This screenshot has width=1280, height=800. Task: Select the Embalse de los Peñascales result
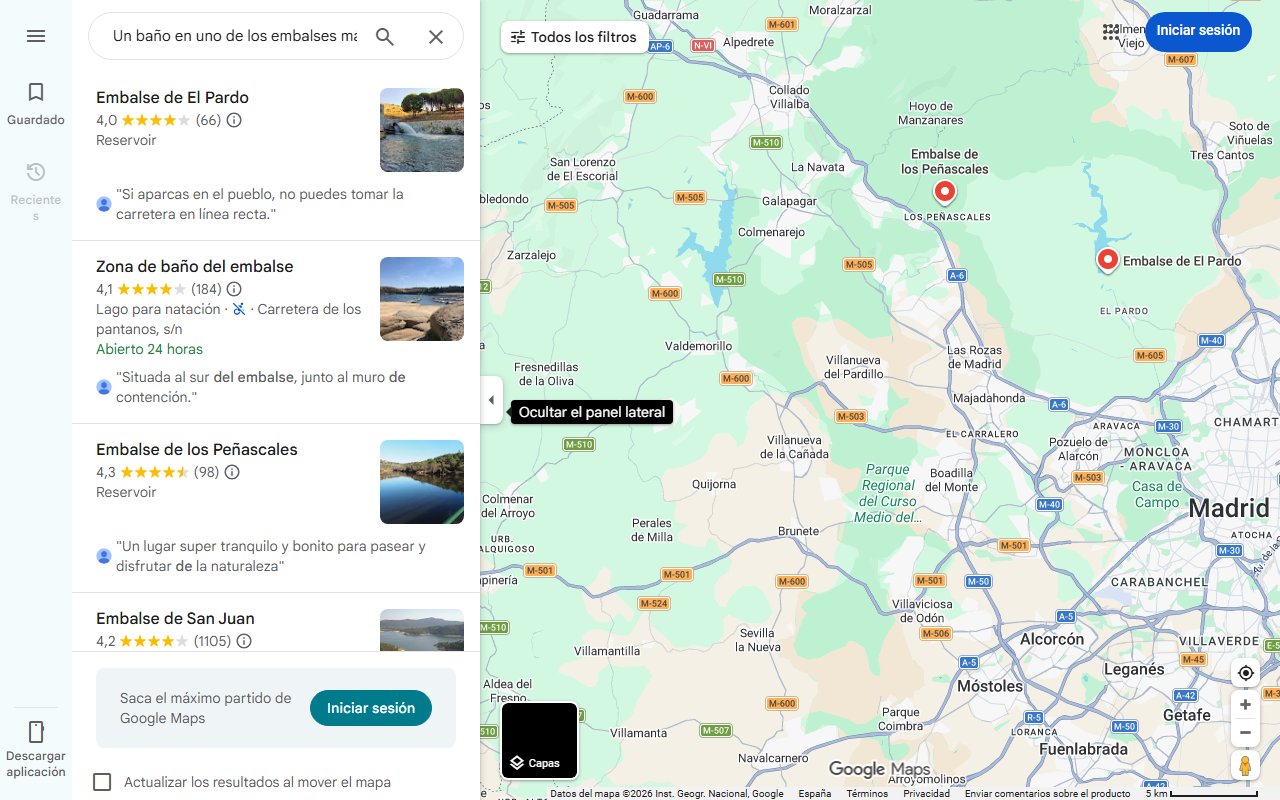tap(197, 450)
